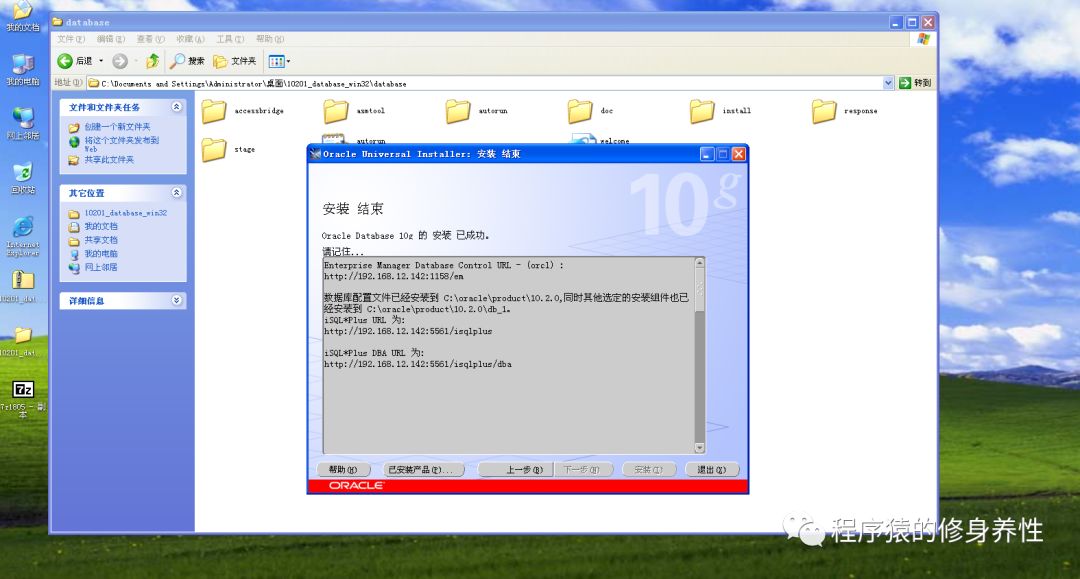Go back using the green Back arrow
Viewport: 1080px width, 579px height.
tap(65, 61)
